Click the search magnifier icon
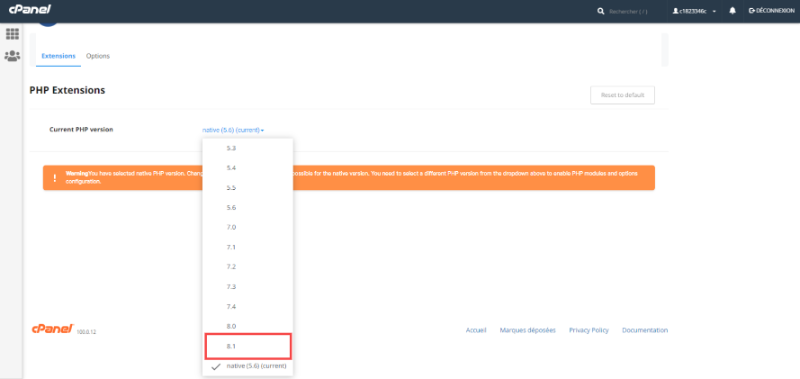The height and width of the screenshot is (379, 800). click(601, 11)
